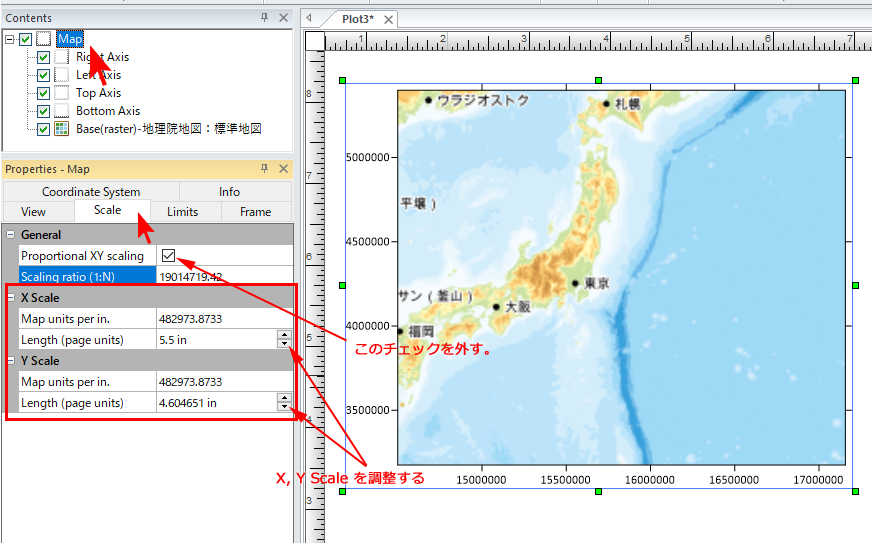Uncheck Proportional XY scaling
The image size is (872, 543).
click(x=168, y=255)
